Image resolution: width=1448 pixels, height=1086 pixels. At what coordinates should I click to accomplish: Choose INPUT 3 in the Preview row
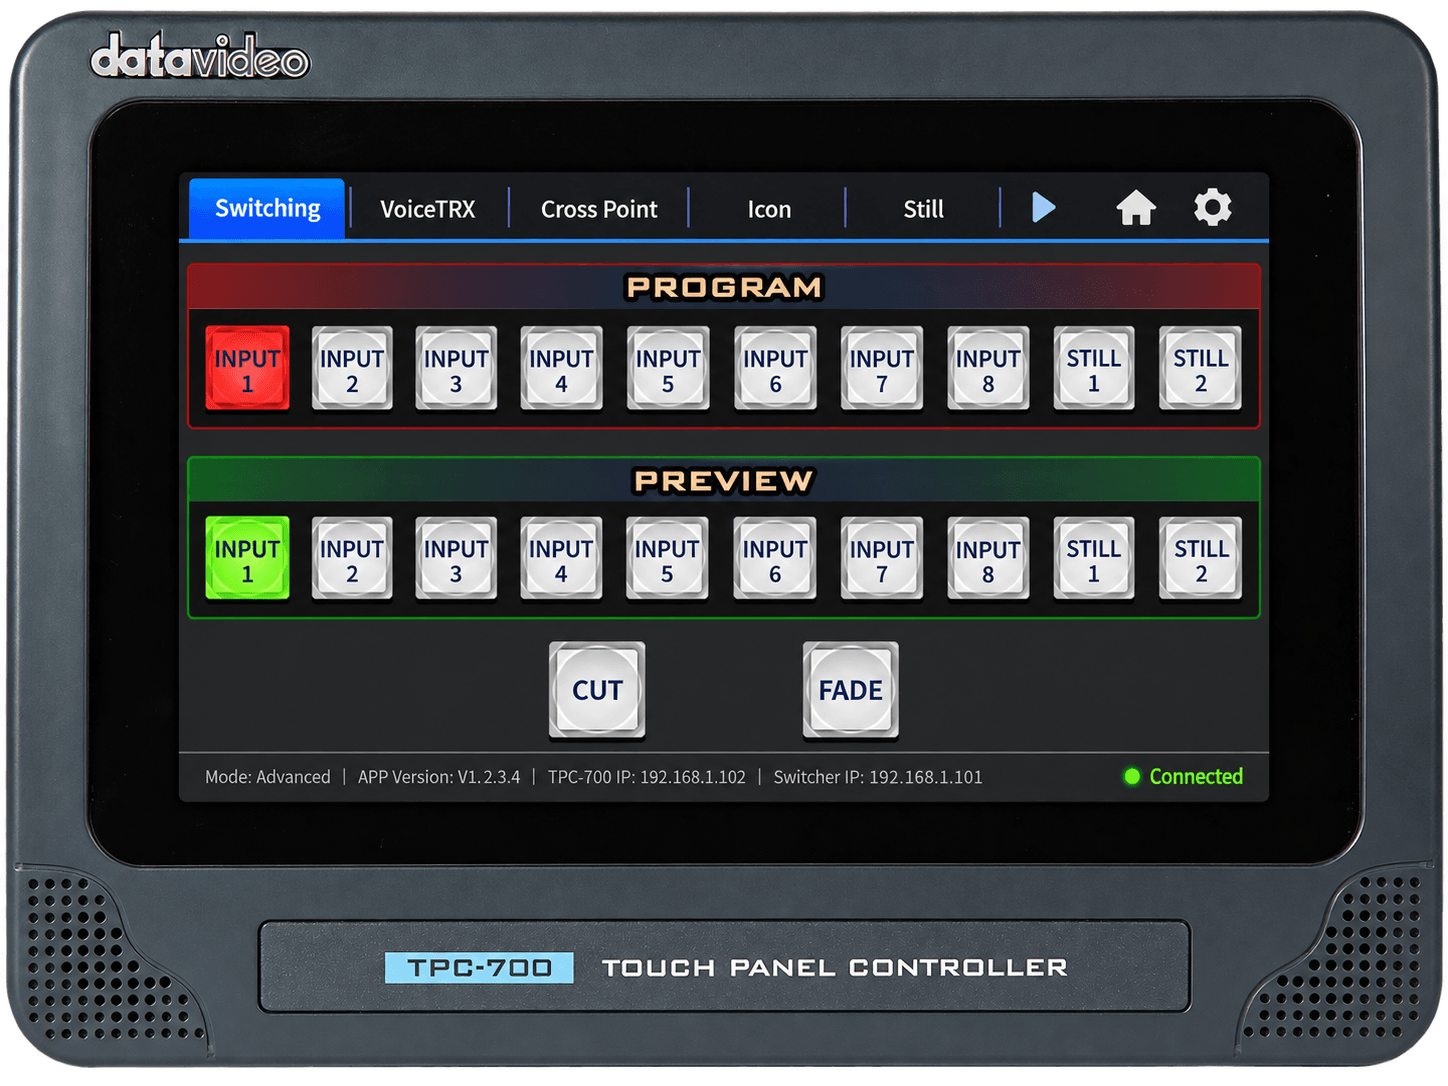tap(456, 559)
